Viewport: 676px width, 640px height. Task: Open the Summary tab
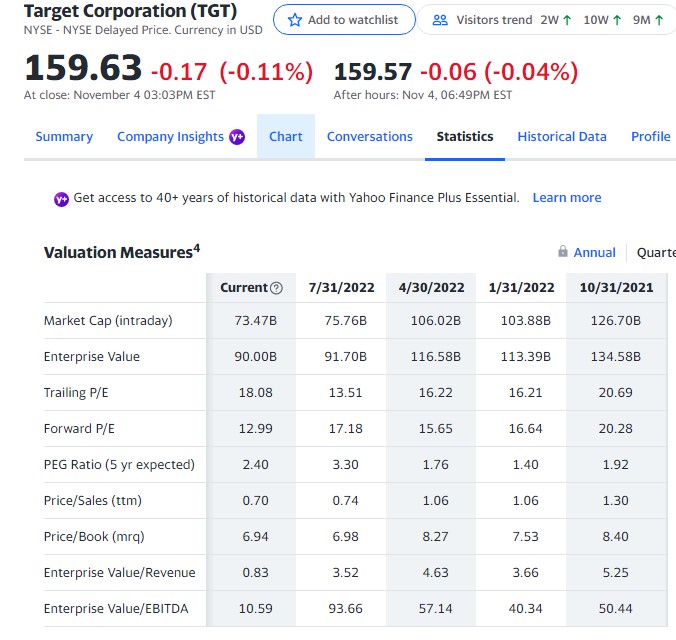pos(64,137)
